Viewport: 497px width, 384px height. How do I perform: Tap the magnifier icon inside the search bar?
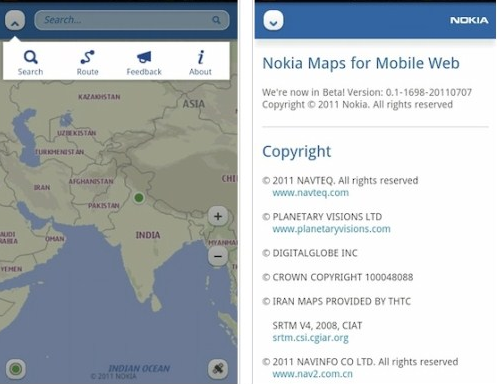[x=217, y=20]
